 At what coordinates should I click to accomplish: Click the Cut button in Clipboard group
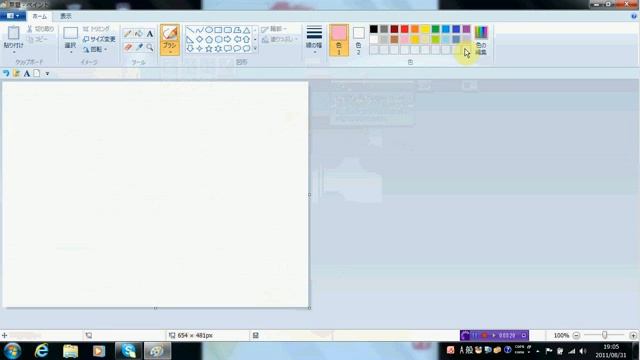[x=41, y=29]
